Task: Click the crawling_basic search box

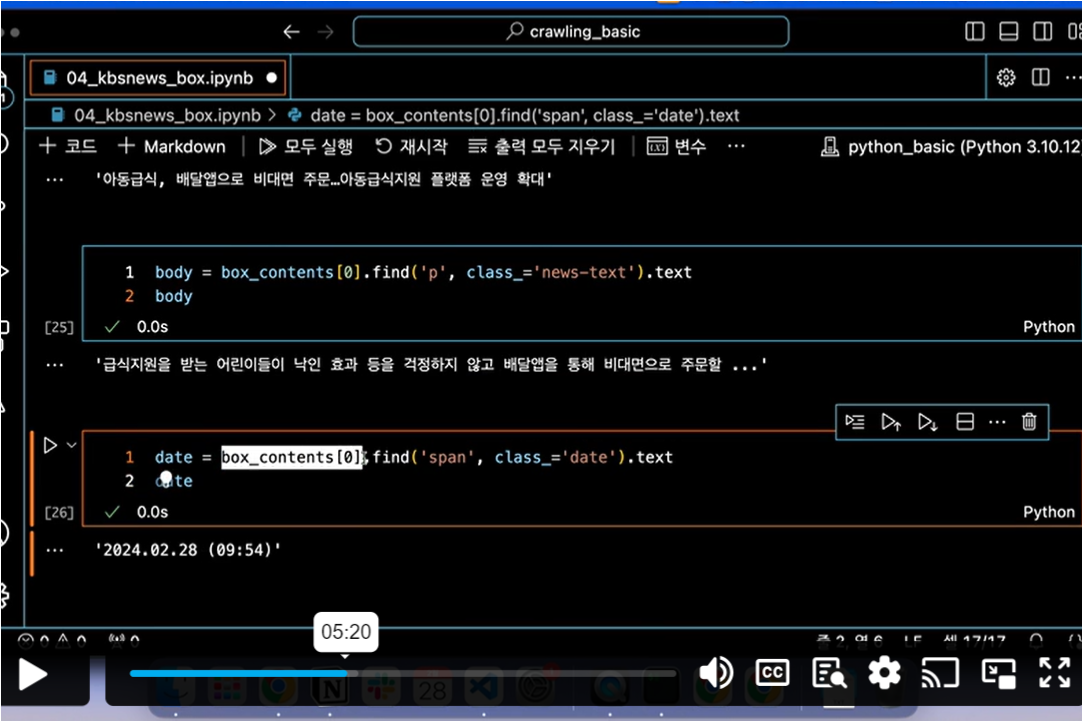Action: (x=571, y=32)
